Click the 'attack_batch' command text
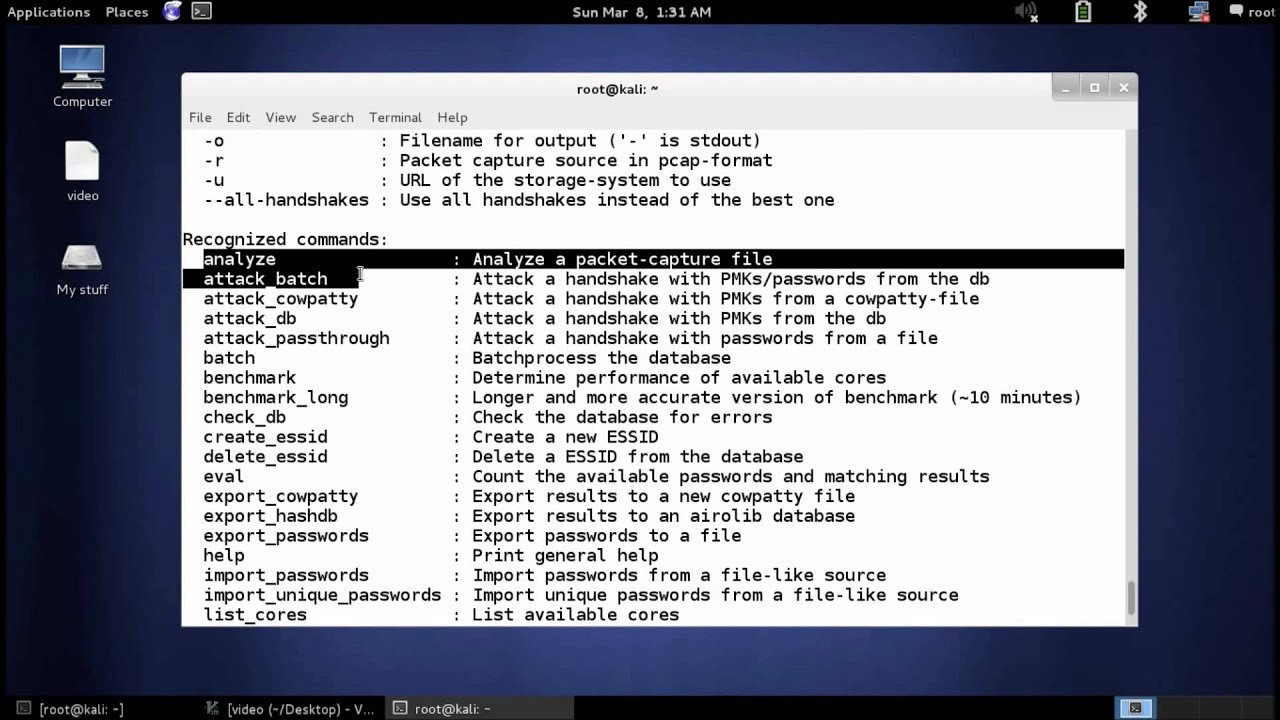The height and width of the screenshot is (720, 1280). [265, 279]
